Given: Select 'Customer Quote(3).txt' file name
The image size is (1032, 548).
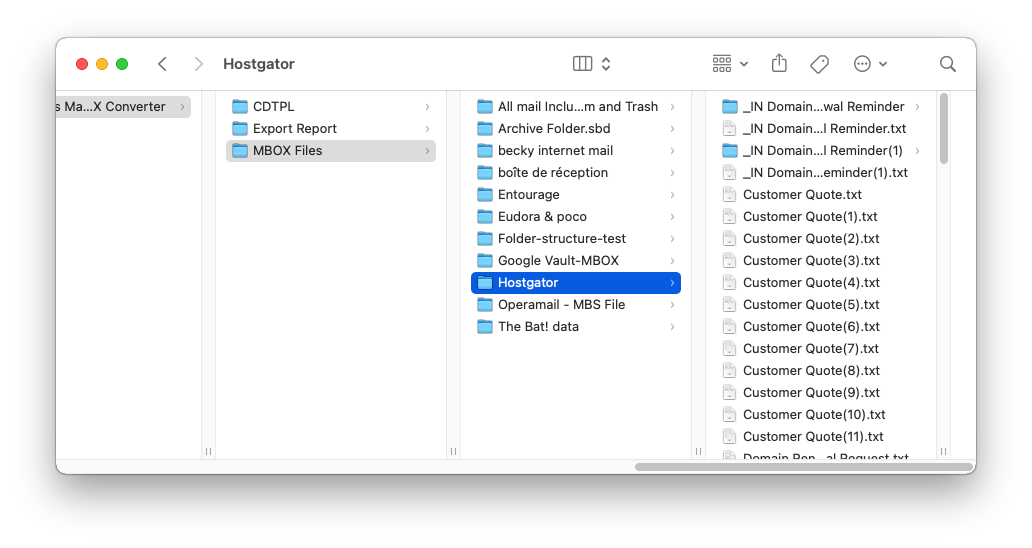Looking at the screenshot, I should (x=812, y=261).
